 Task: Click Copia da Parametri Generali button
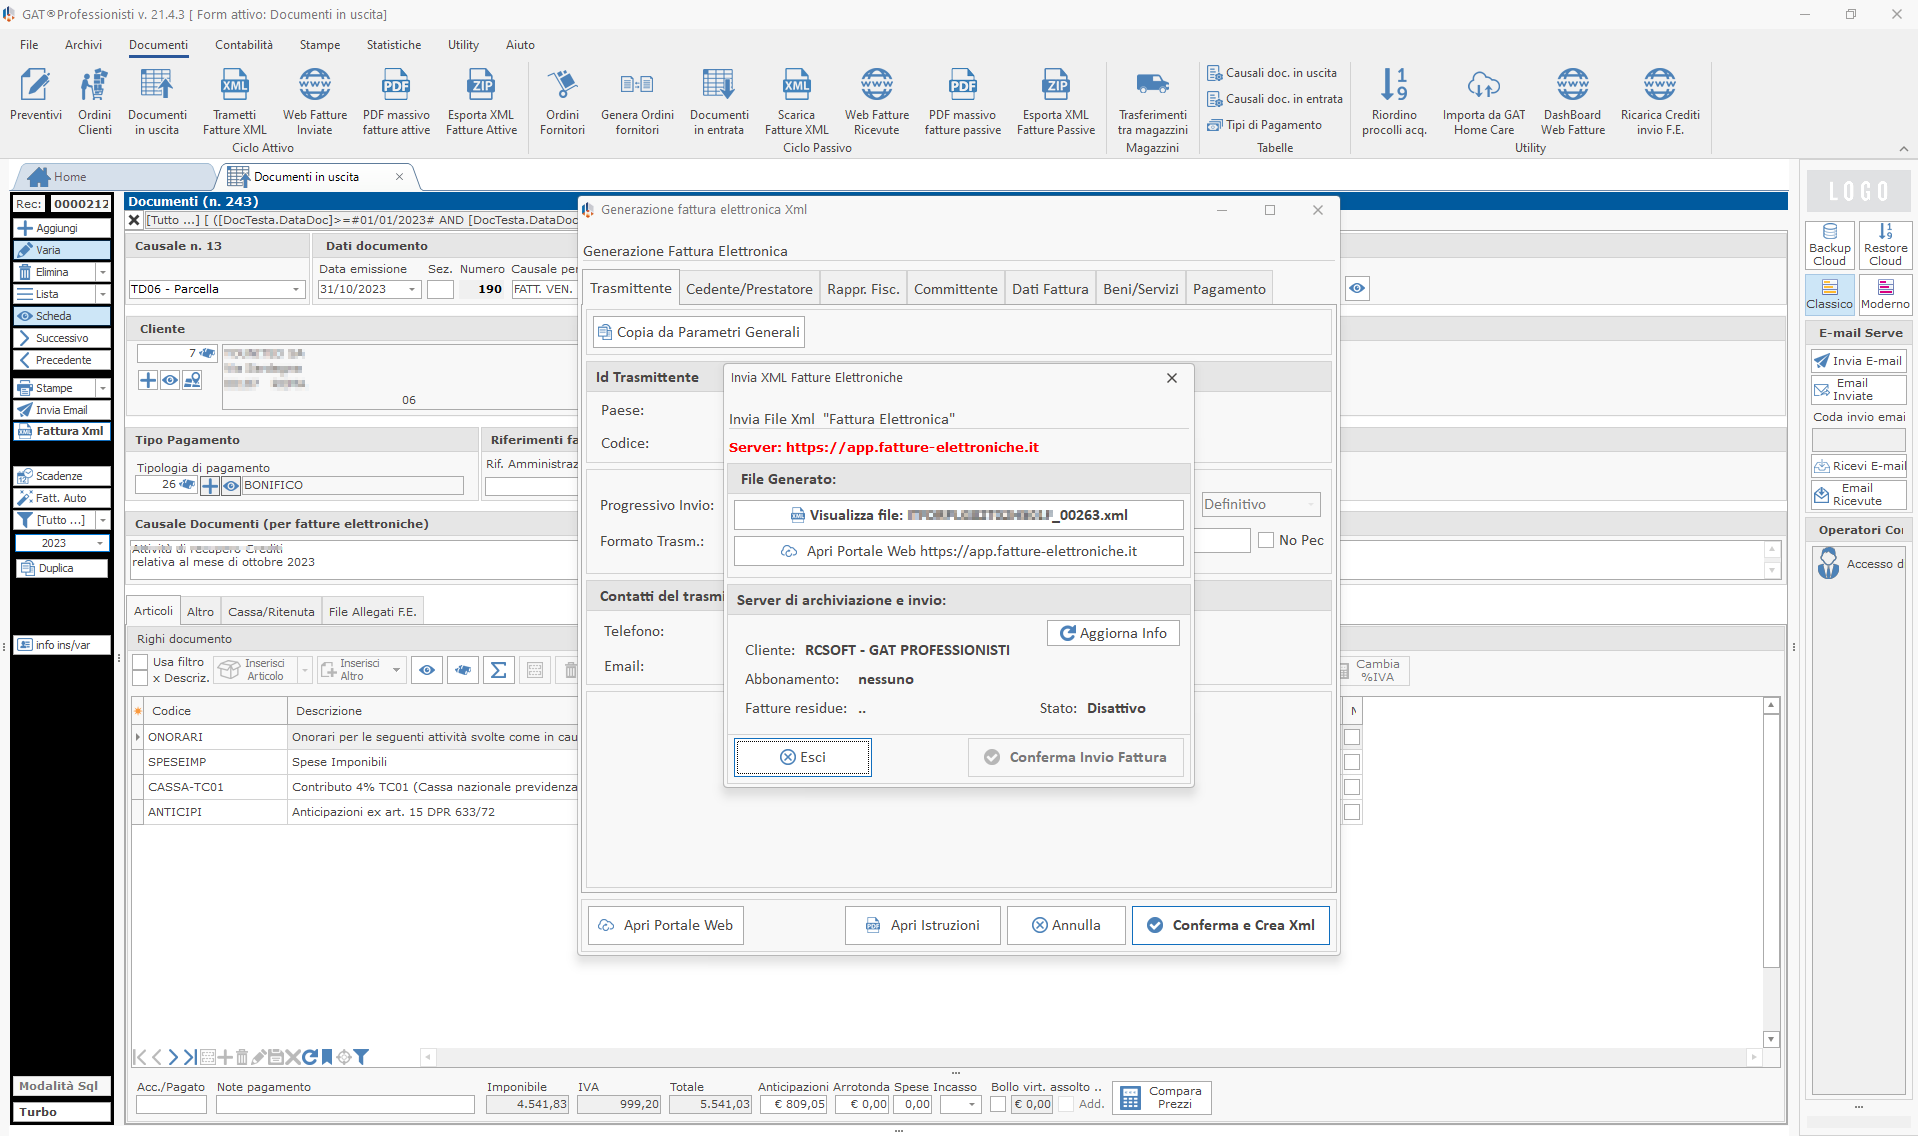click(698, 332)
